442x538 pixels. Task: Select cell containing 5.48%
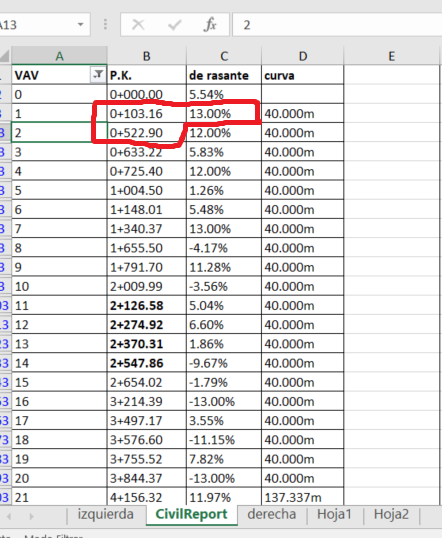(224, 210)
